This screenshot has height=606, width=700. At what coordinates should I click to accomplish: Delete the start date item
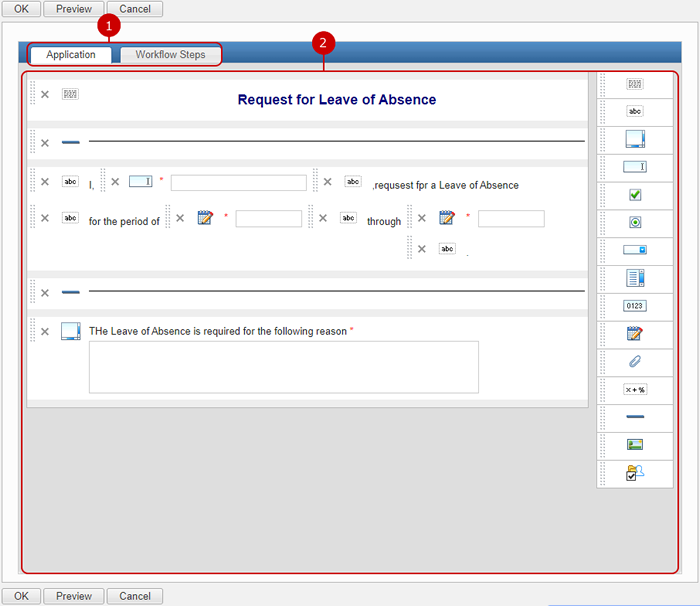[180, 218]
